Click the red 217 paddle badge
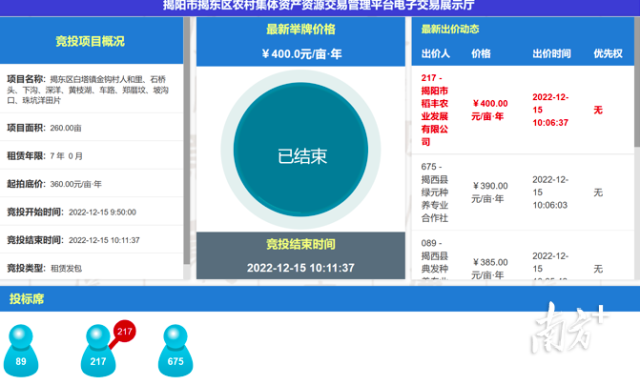 coord(124,331)
